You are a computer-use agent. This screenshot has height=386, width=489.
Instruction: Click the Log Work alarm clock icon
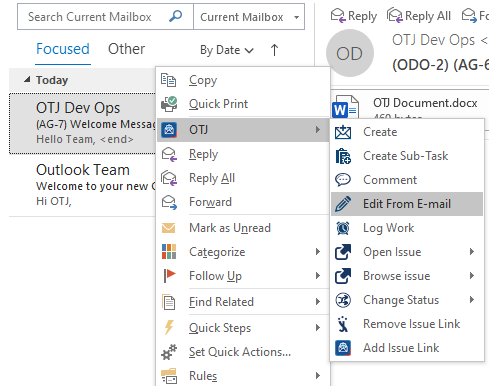343,228
